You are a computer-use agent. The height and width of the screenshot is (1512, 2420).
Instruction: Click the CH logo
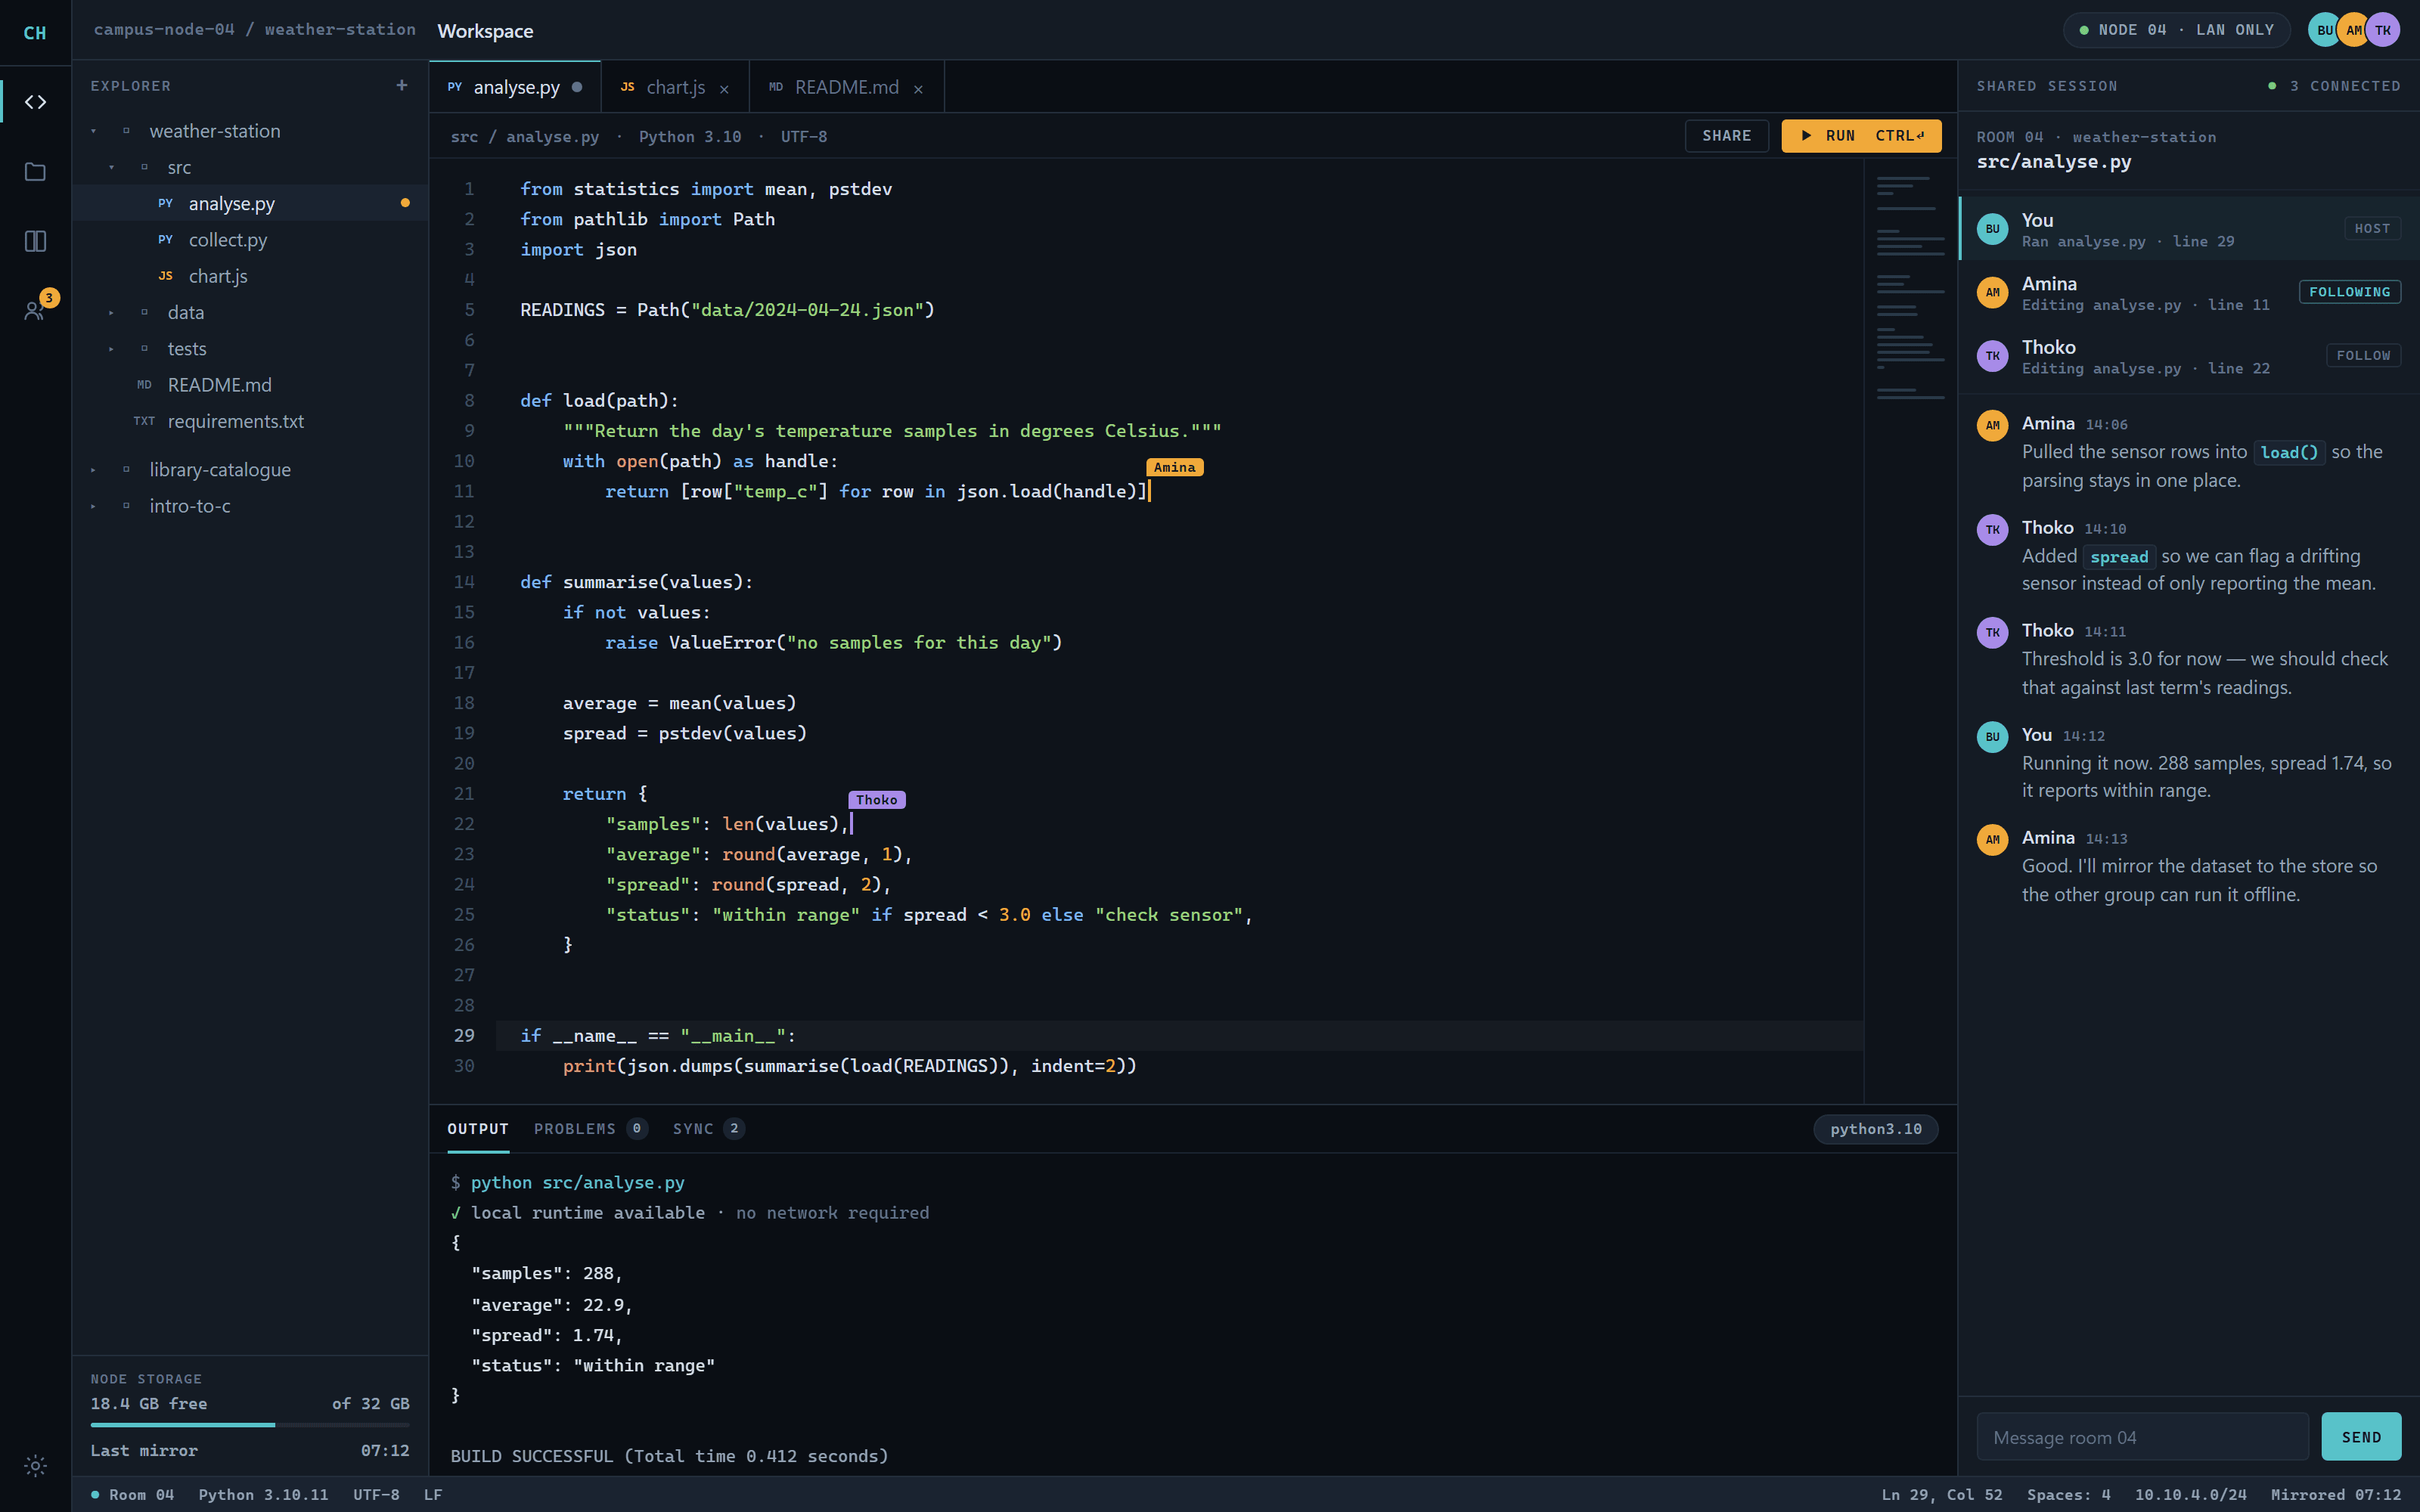click(x=35, y=33)
